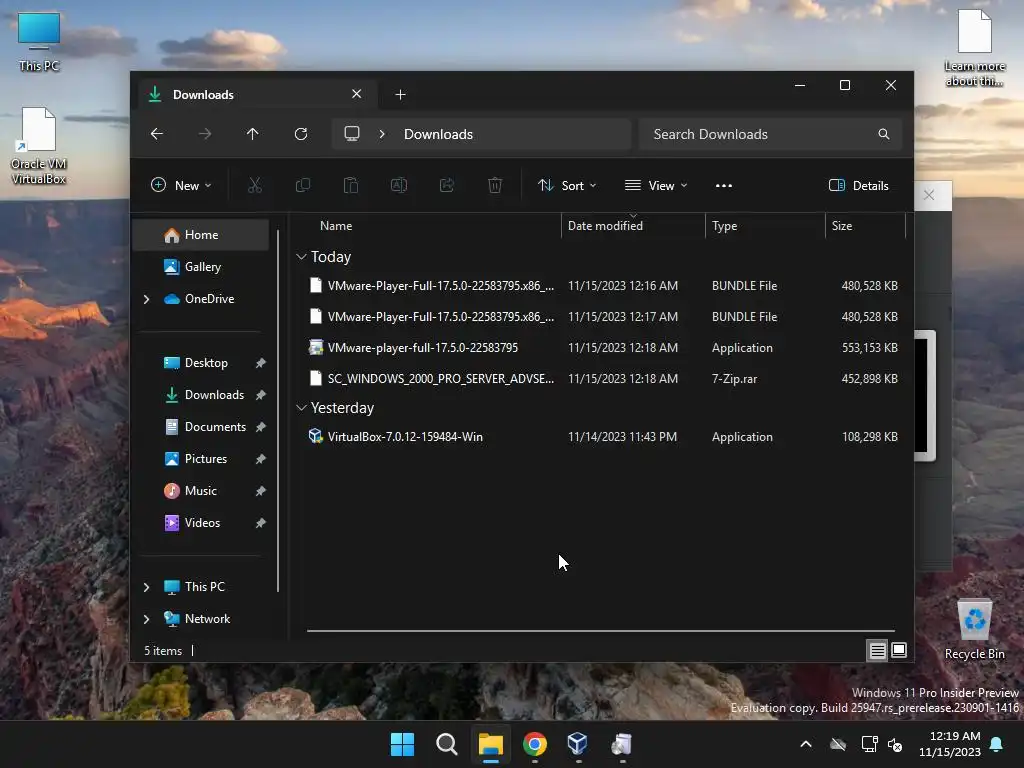Switch to large thumbnails view icon
Screen dimensions: 1024x768
tap(899, 650)
